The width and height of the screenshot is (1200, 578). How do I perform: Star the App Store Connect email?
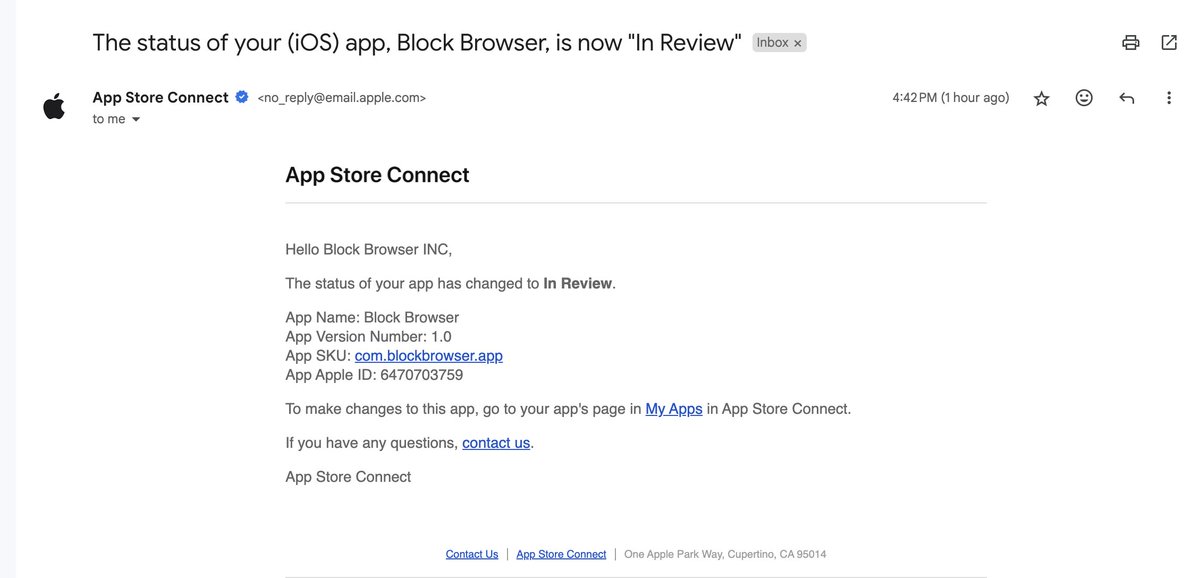pyautogui.click(x=1041, y=98)
